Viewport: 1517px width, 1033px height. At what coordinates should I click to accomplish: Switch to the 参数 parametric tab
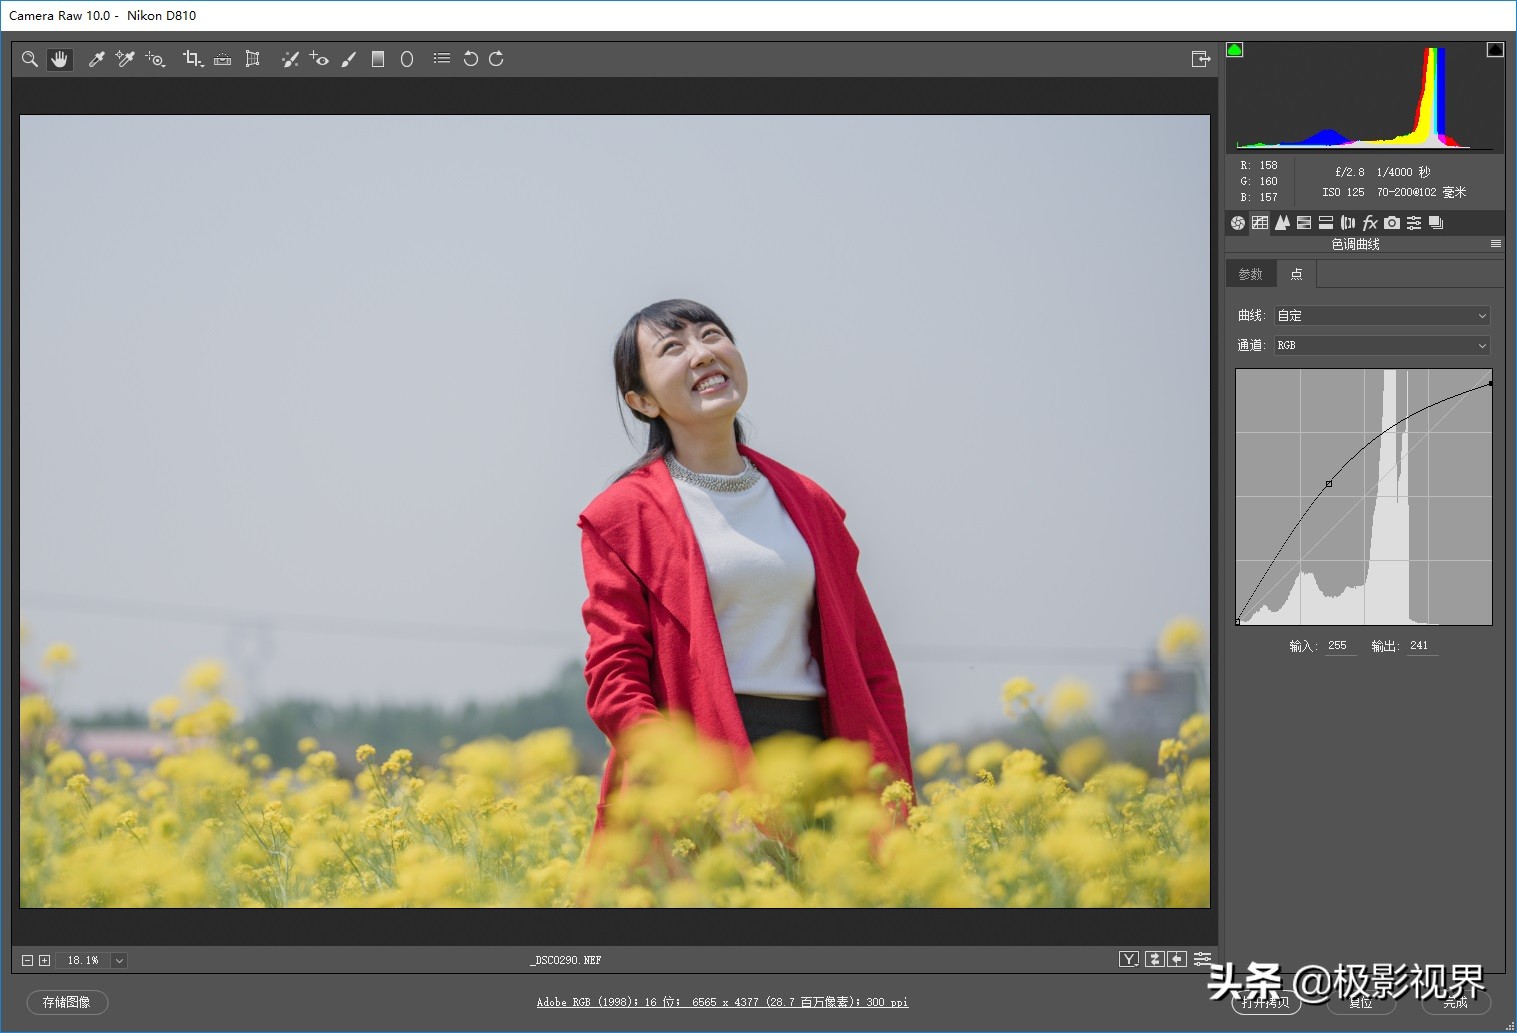1251,274
